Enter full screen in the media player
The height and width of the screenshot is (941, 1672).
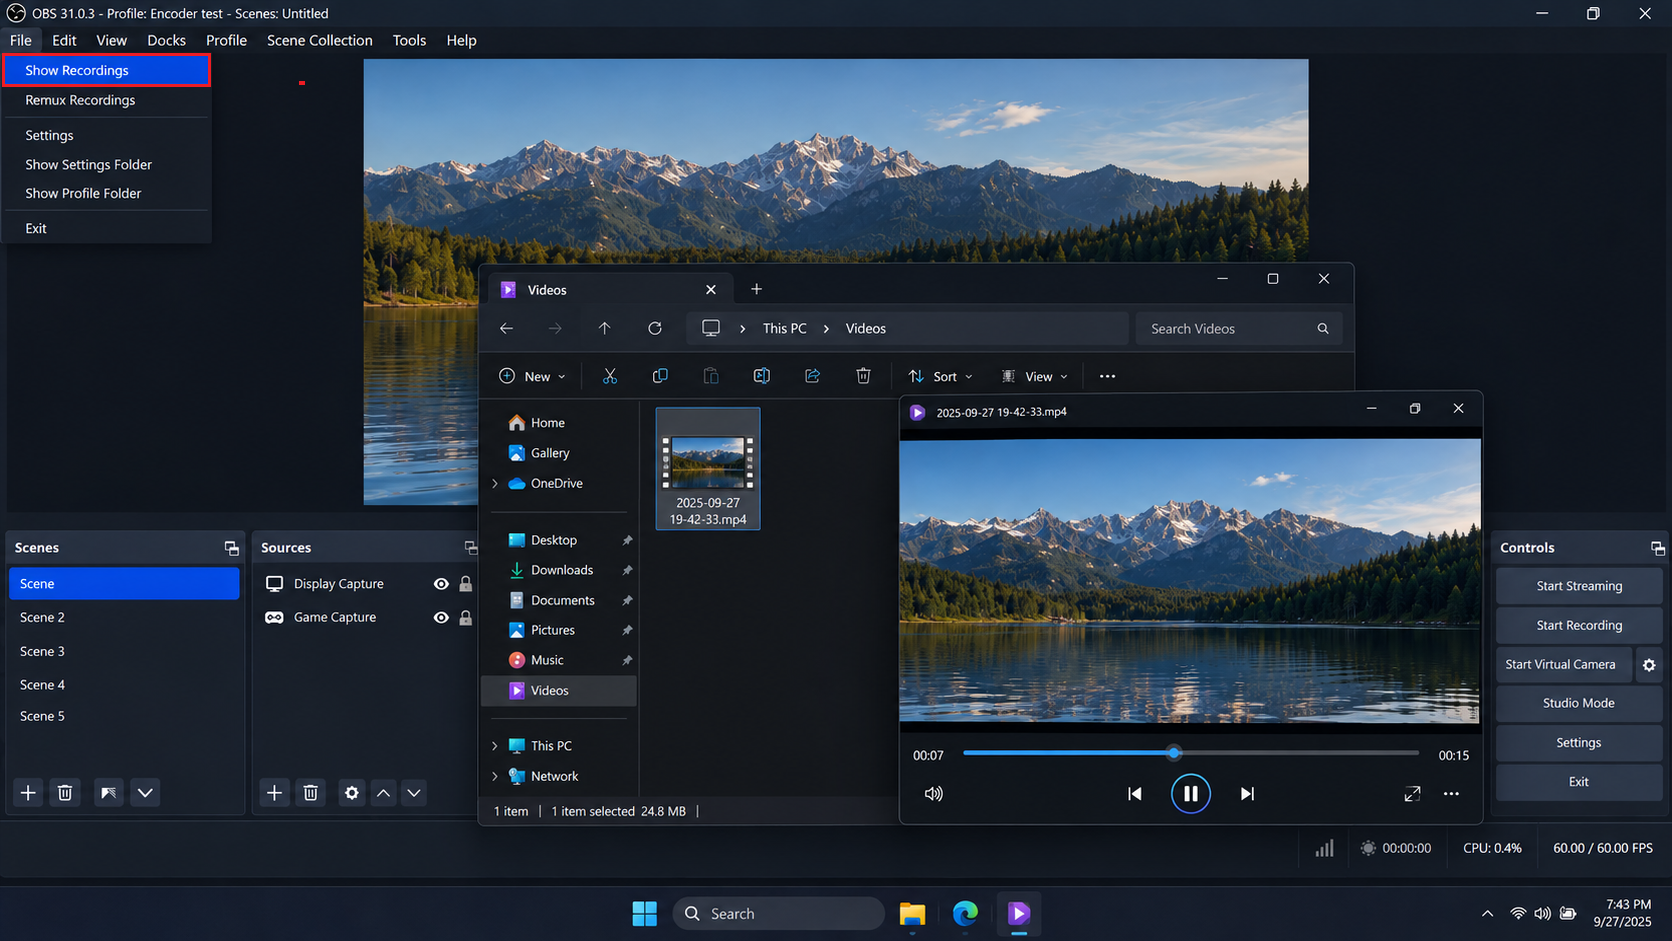tap(1412, 793)
